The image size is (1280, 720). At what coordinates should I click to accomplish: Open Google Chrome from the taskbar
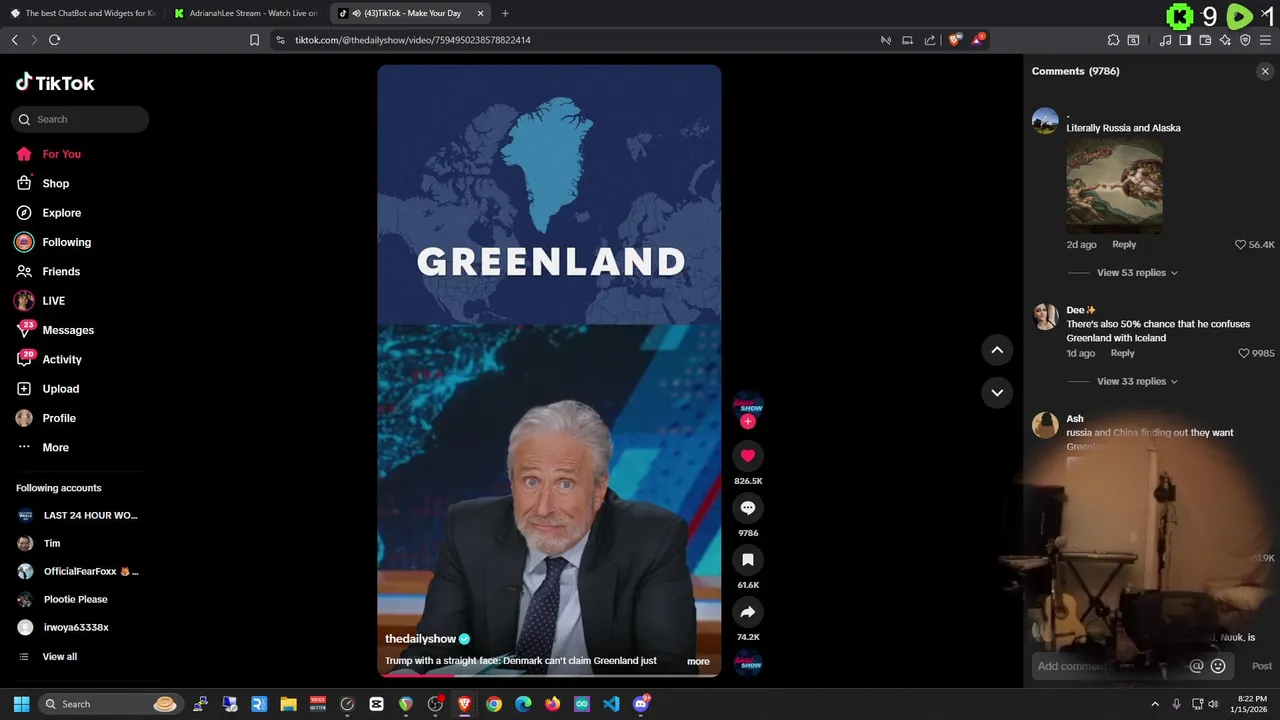(x=494, y=704)
